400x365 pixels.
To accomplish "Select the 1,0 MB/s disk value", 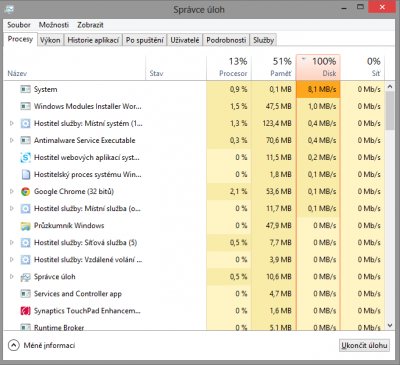I will tap(322, 106).
